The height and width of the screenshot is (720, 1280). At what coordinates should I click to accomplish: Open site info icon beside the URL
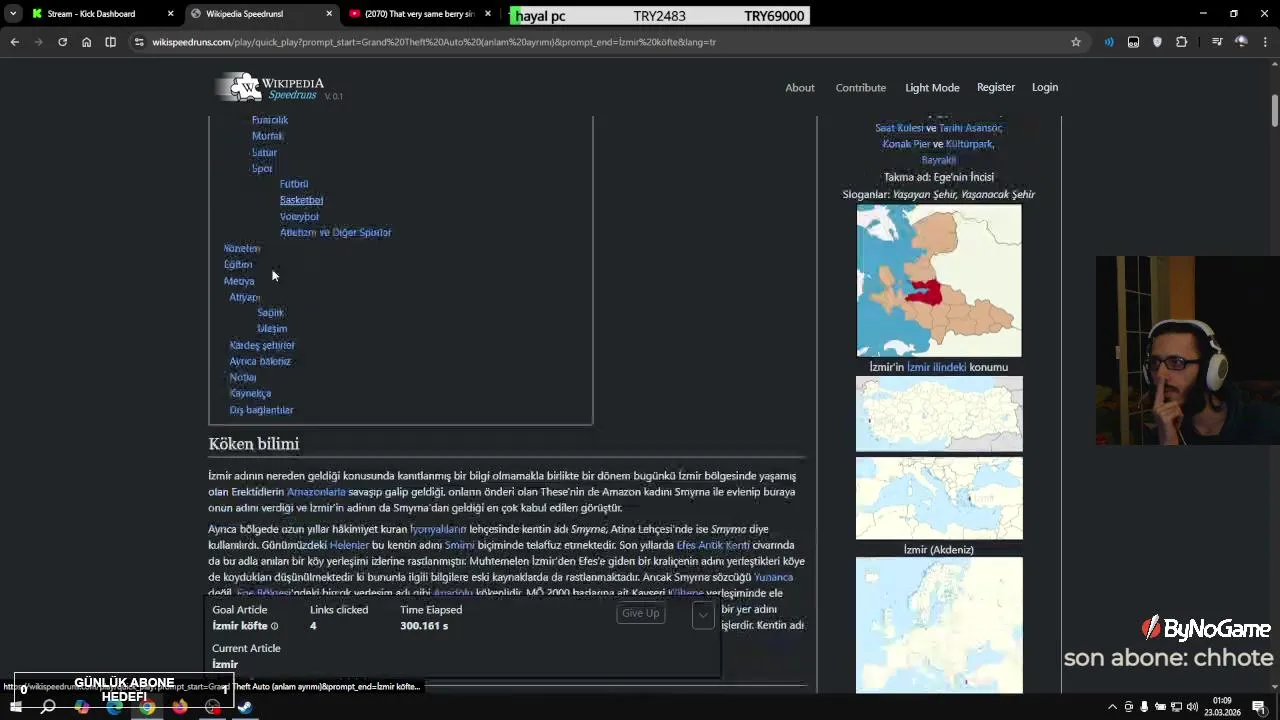(x=139, y=42)
